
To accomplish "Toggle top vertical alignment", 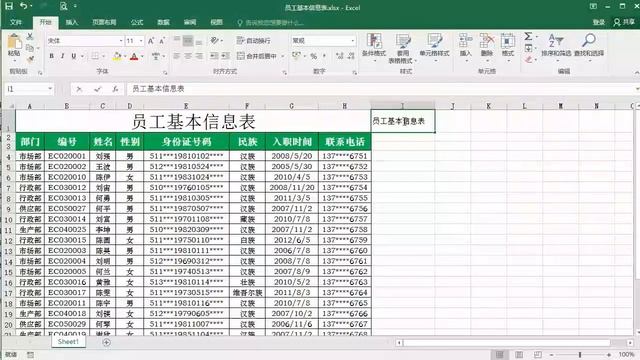I will [177, 40].
